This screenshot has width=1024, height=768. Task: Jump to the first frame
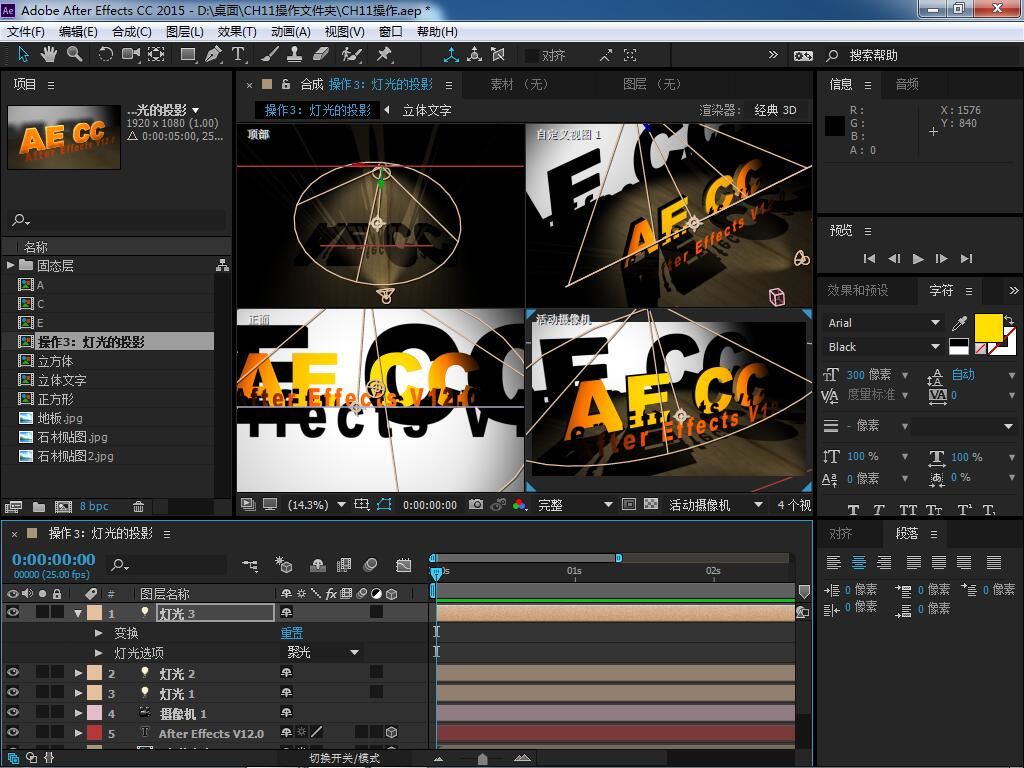coord(869,259)
